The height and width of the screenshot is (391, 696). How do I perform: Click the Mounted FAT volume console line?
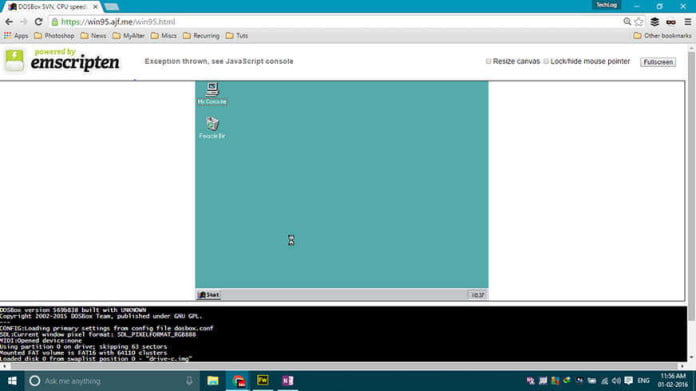pos(83,352)
